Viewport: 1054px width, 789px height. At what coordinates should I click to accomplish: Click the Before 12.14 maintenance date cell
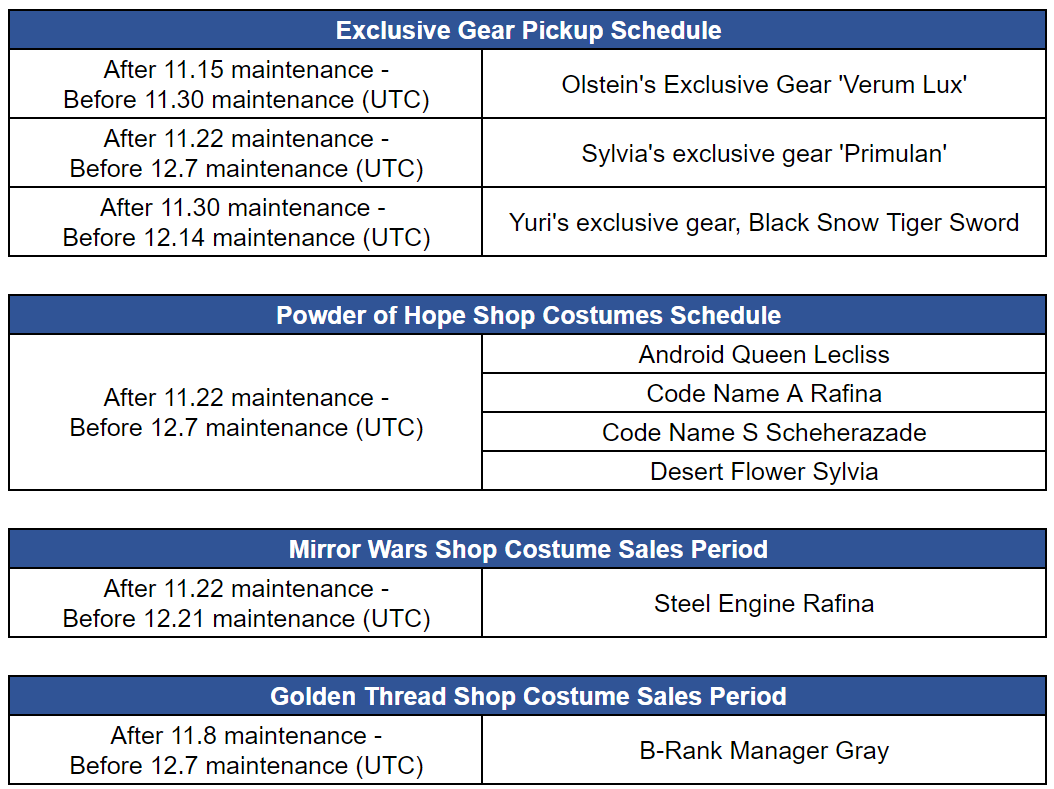click(x=245, y=222)
